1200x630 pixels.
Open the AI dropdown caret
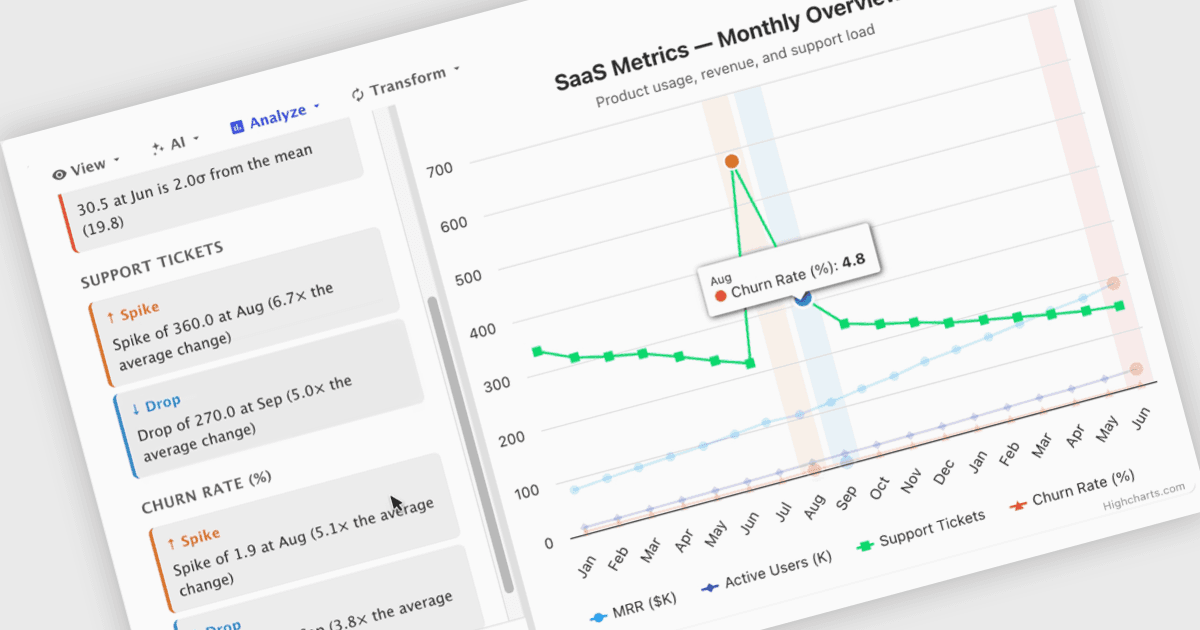[x=196, y=139]
